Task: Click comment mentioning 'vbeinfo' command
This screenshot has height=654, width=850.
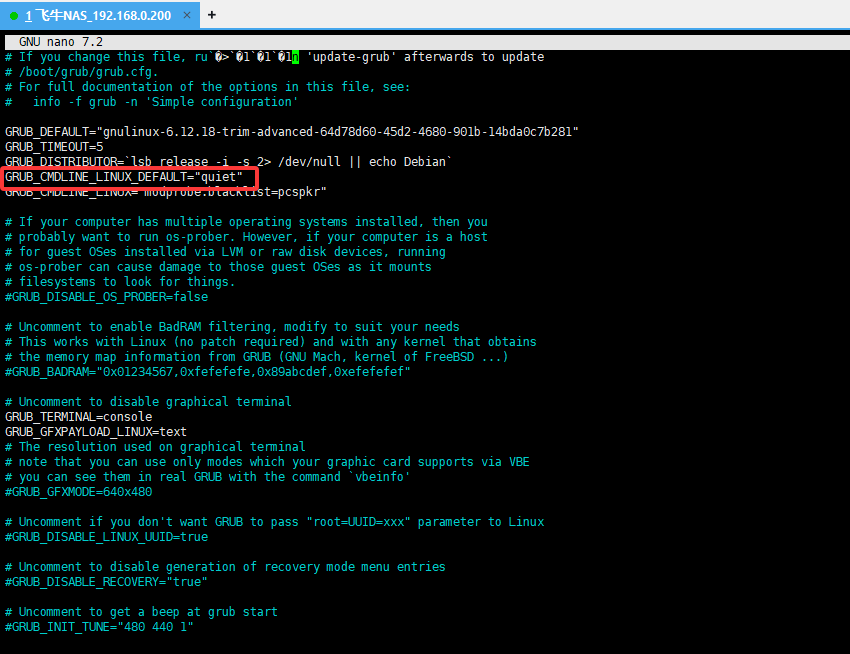Action: pos(208,477)
